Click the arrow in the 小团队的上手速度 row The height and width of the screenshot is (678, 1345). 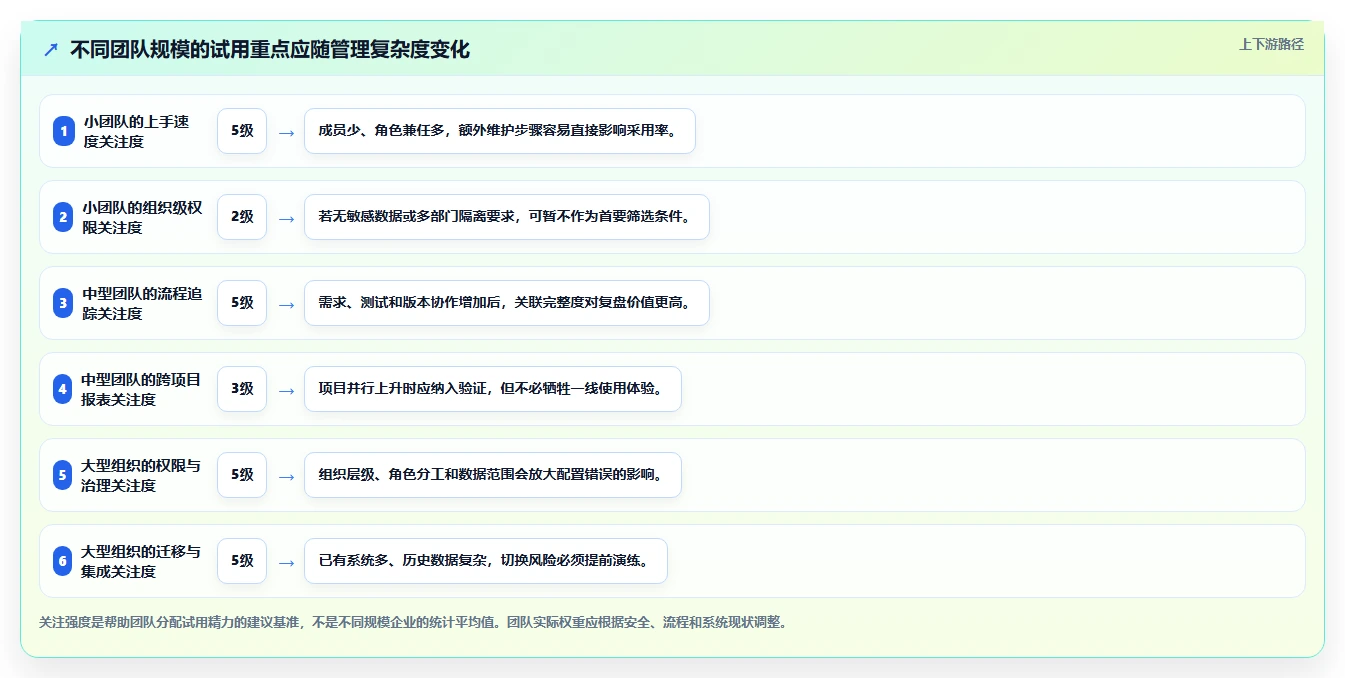pyautogui.click(x=286, y=132)
